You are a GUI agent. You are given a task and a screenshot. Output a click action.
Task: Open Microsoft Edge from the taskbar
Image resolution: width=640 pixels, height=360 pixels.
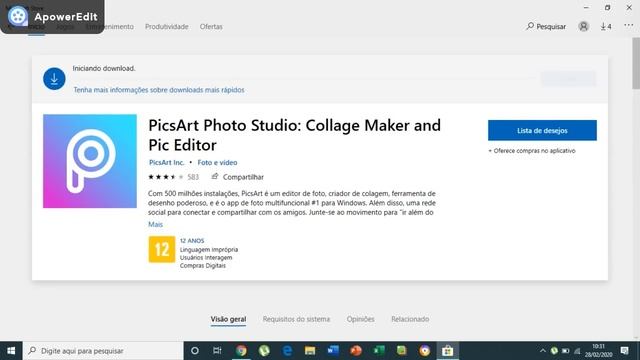coord(287,351)
